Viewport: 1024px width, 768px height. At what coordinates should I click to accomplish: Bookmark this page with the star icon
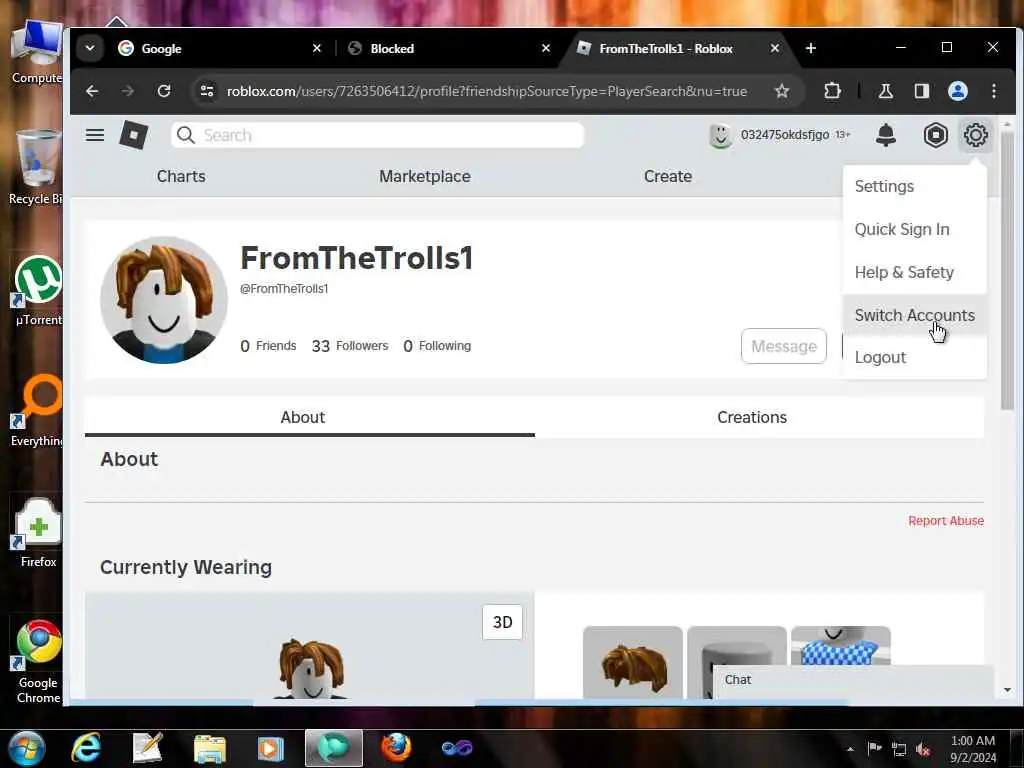tap(782, 91)
